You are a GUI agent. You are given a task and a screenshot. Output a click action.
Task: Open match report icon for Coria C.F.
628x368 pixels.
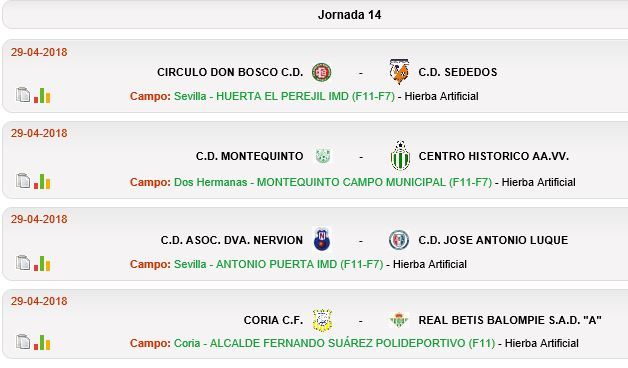(x=23, y=342)
